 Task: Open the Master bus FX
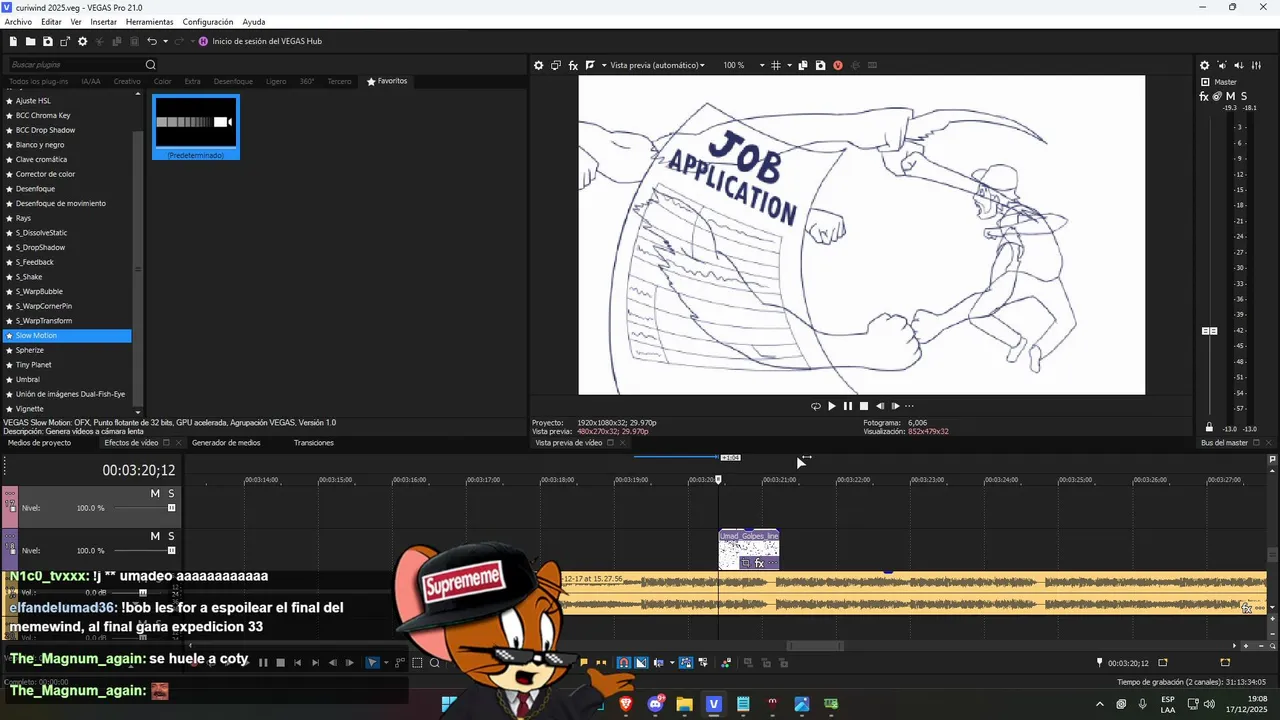[x=1204, y=96]
